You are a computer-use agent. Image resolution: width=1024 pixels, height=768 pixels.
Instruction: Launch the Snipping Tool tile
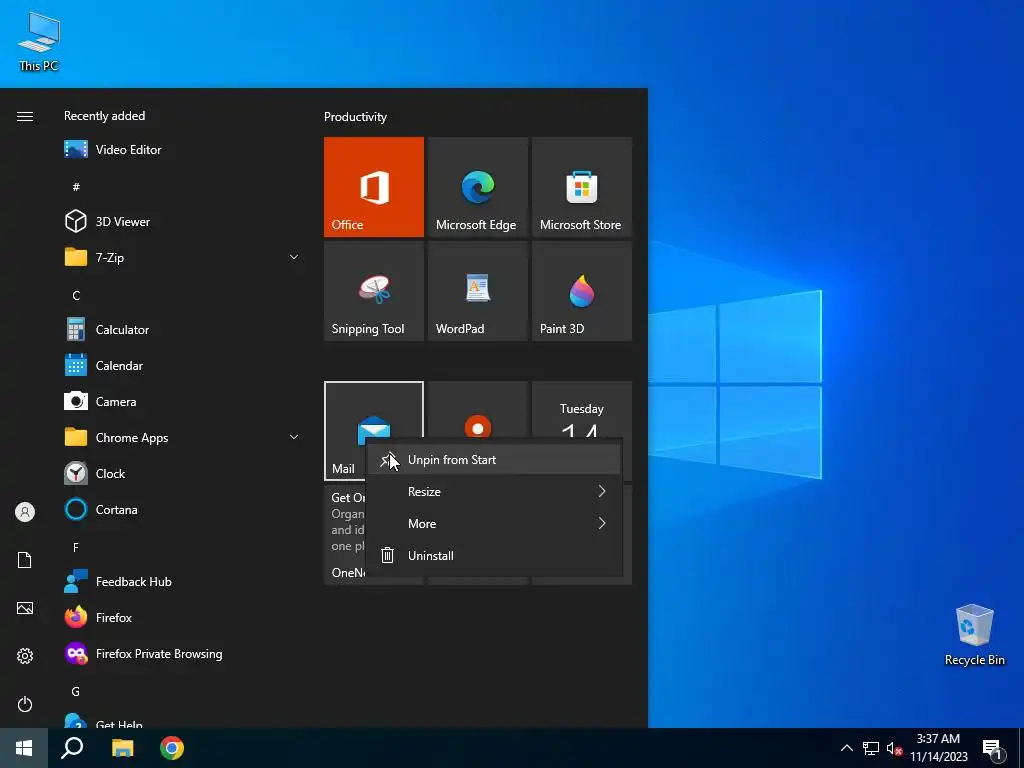(374, 291)
